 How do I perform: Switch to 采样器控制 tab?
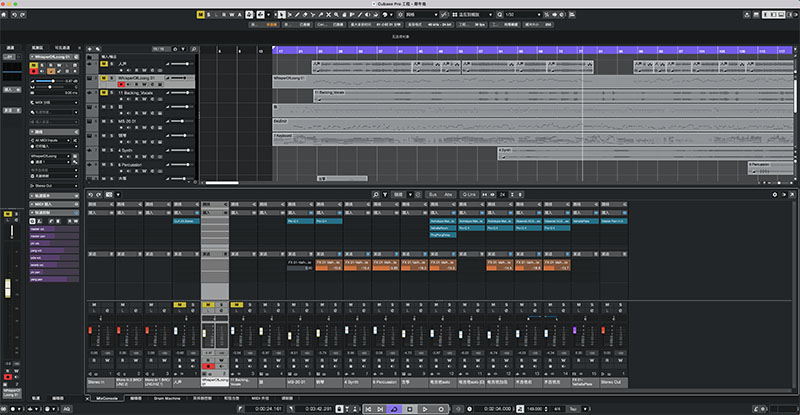click(x=202, y=398)
